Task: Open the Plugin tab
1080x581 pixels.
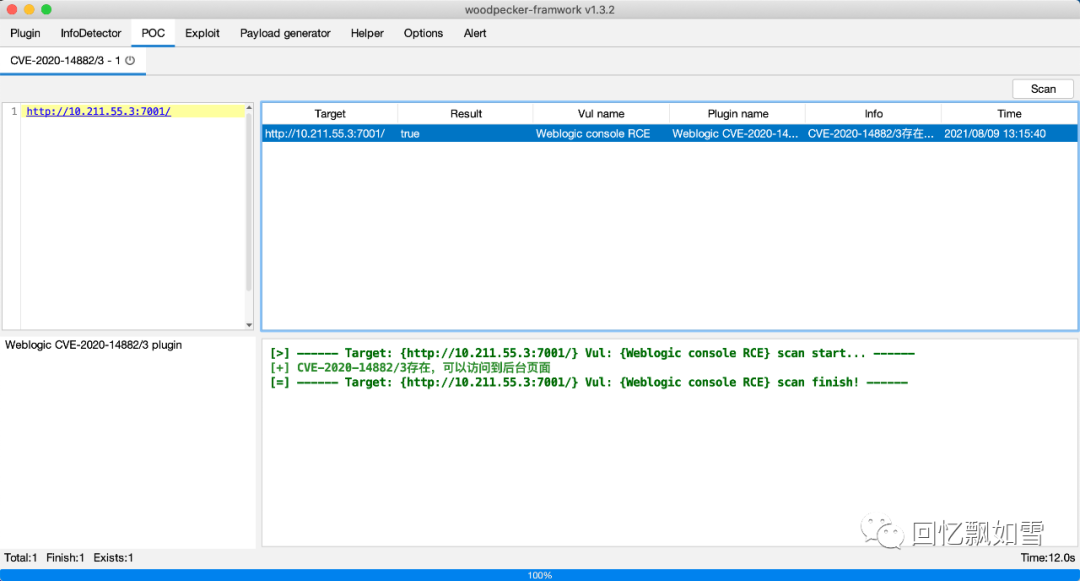Action: [25, 33]
